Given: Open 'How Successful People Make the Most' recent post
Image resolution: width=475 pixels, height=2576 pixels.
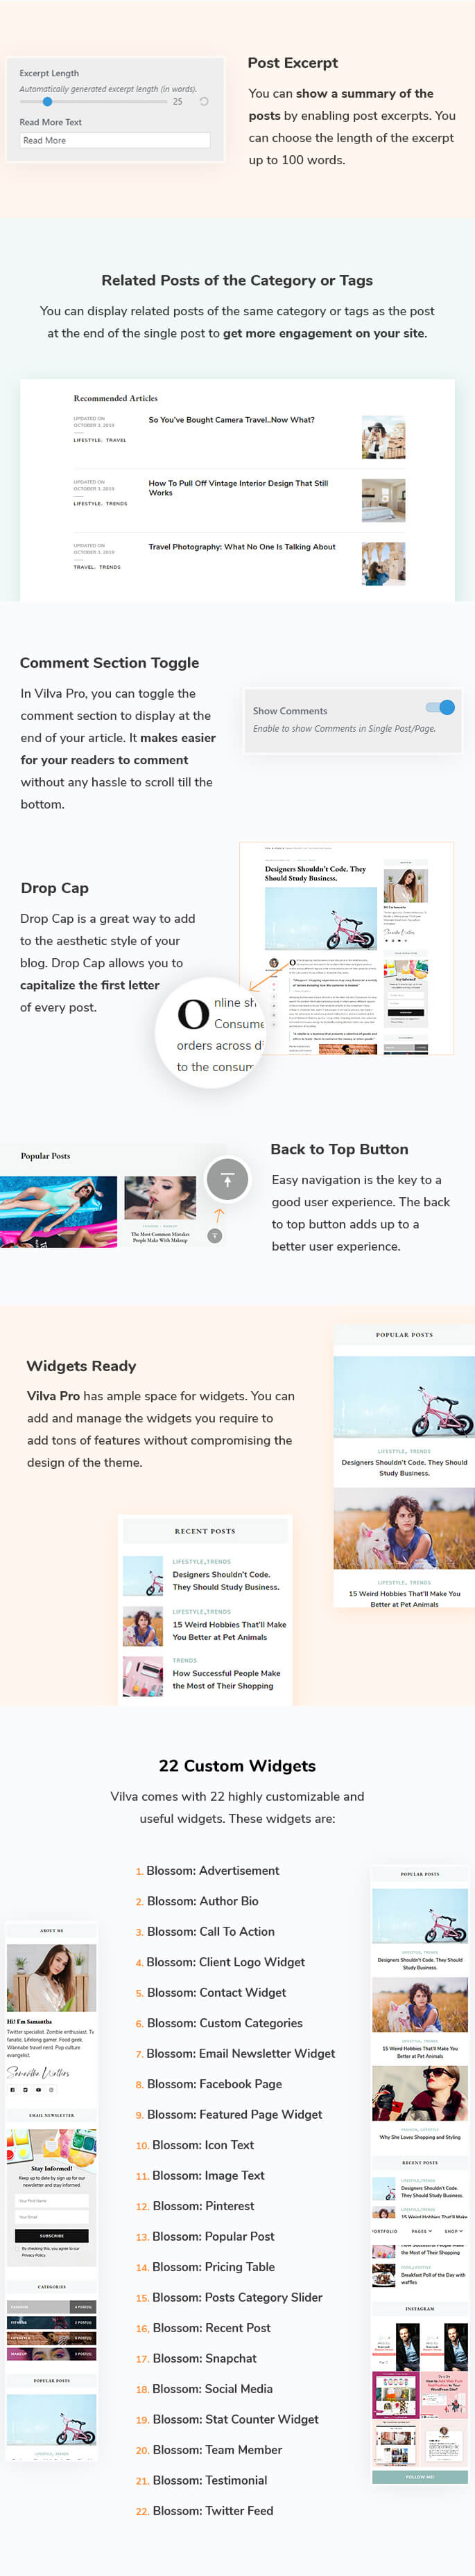Looking at the screenshot, I should pos(226,1679).
